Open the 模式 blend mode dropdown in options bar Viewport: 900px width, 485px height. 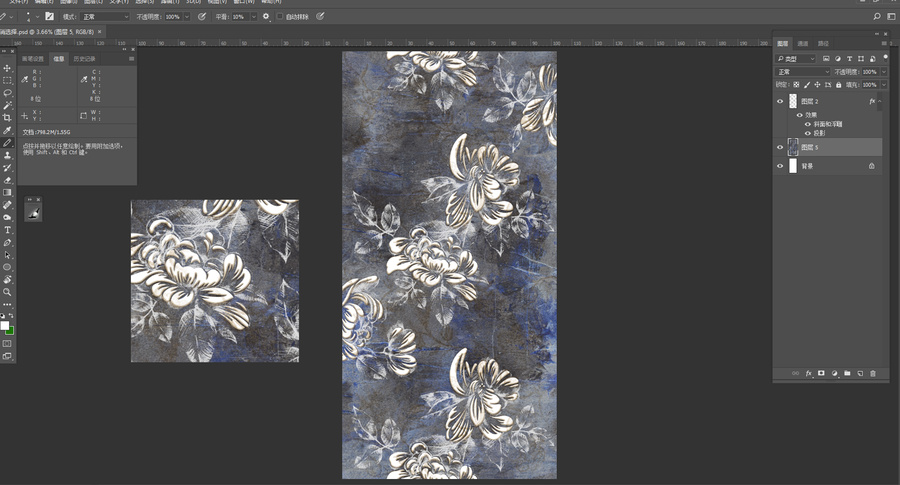[104, 17]
